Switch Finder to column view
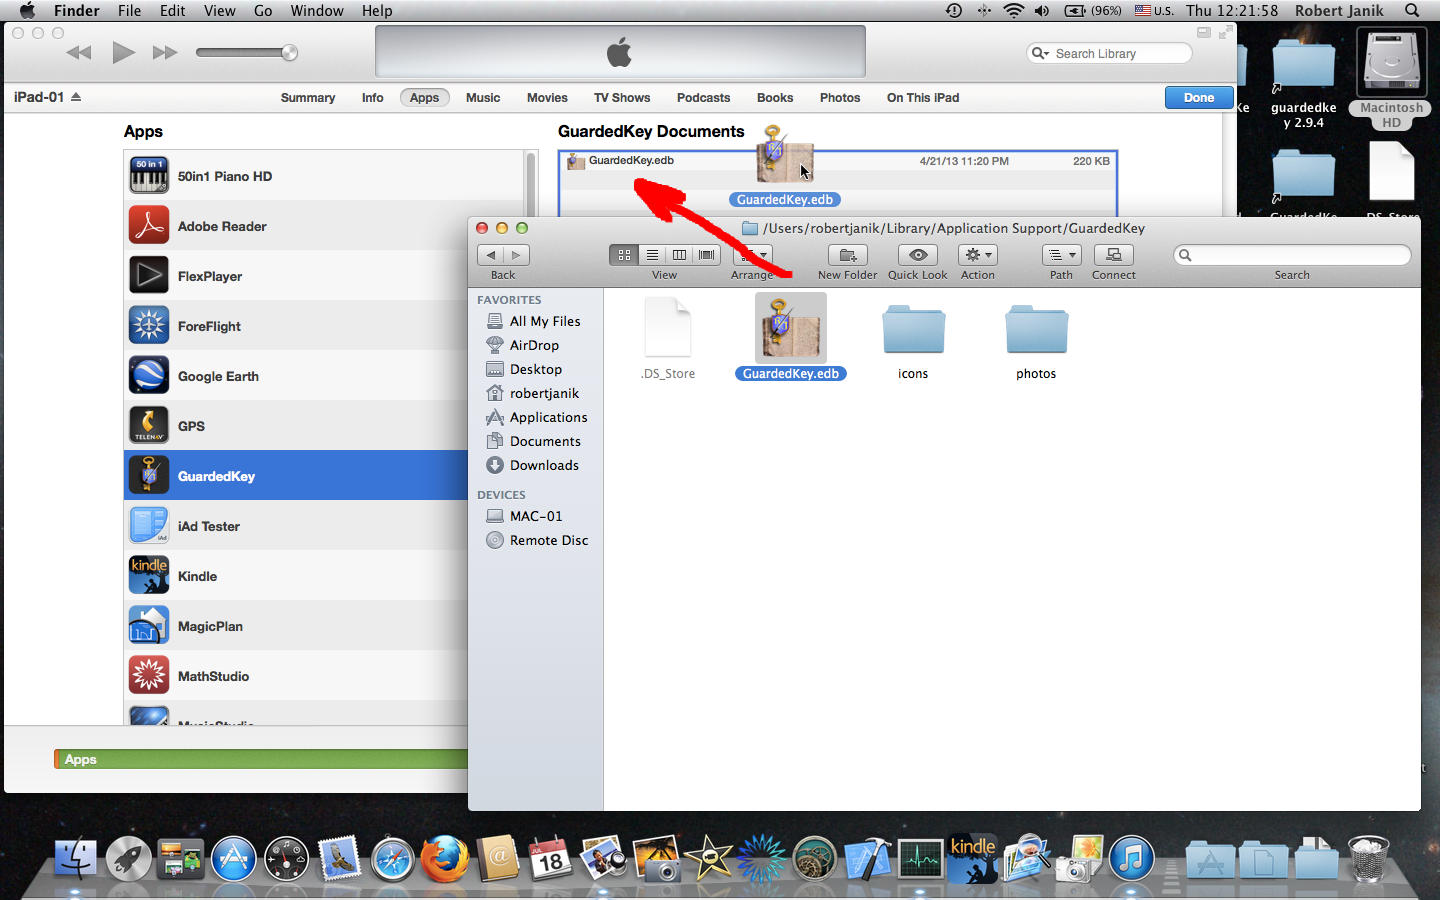 [679, 255]
